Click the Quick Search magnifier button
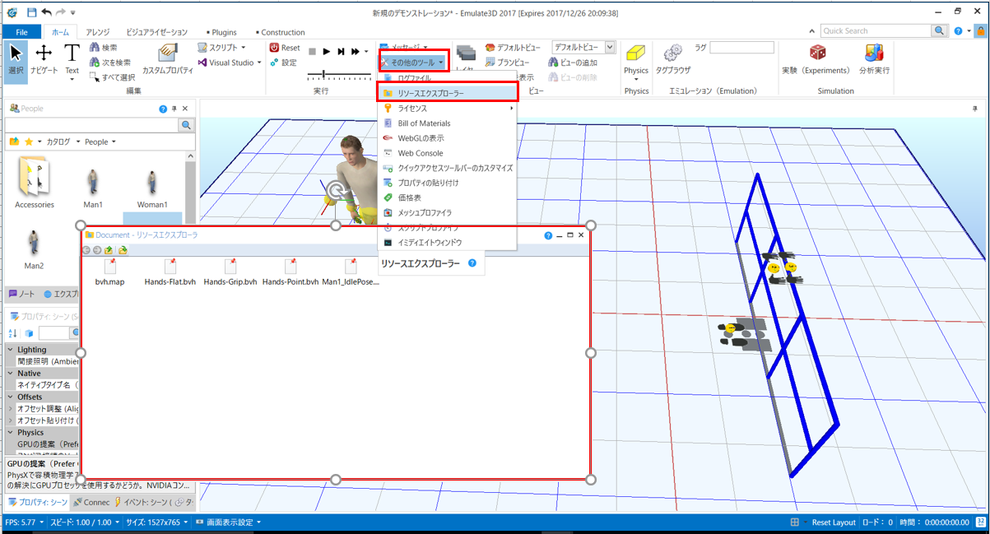The height and width of the screenshot is (534, 990). coord(939,30)
